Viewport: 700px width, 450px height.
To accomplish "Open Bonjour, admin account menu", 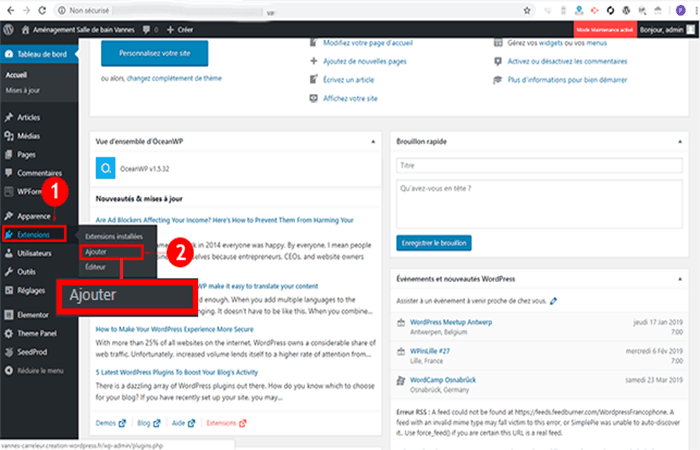I will click(667, 29).
